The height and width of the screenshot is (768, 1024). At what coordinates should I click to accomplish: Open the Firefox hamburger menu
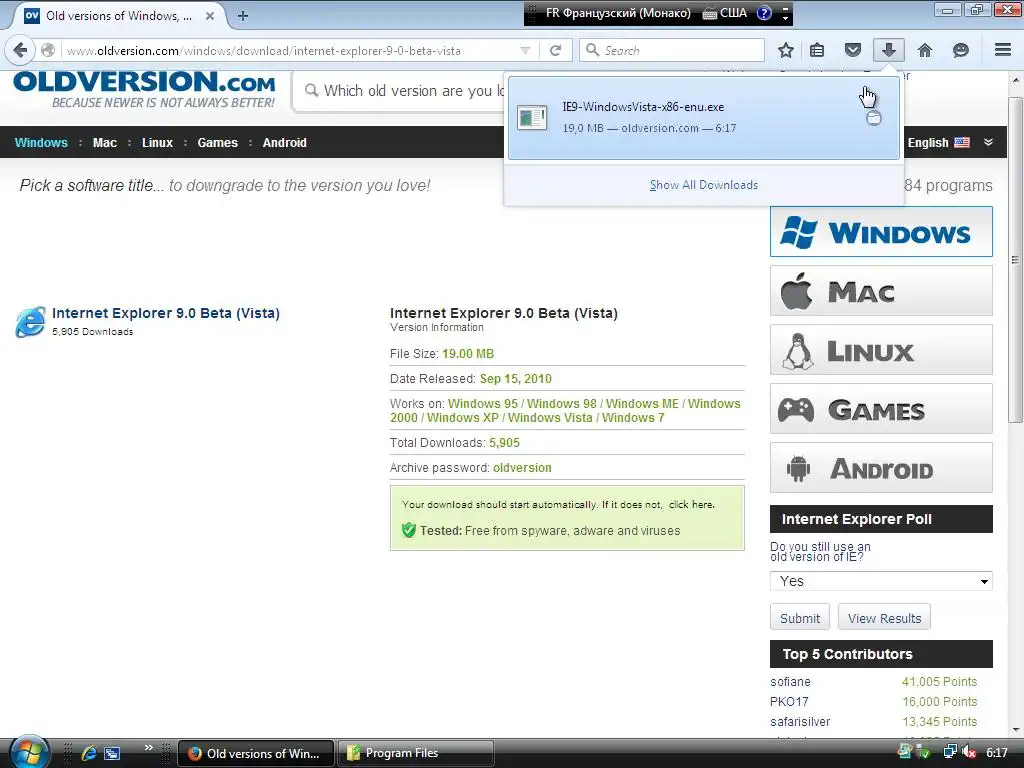click(x=1002, y=50)
